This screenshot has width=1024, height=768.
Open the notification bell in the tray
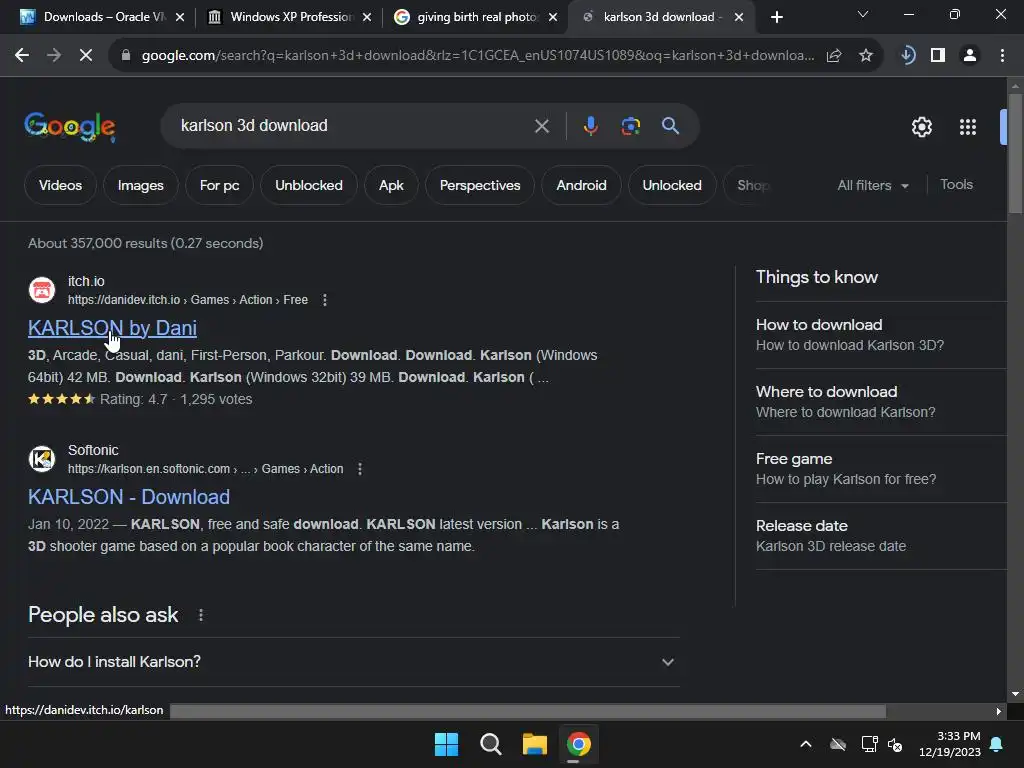point(997,744)
